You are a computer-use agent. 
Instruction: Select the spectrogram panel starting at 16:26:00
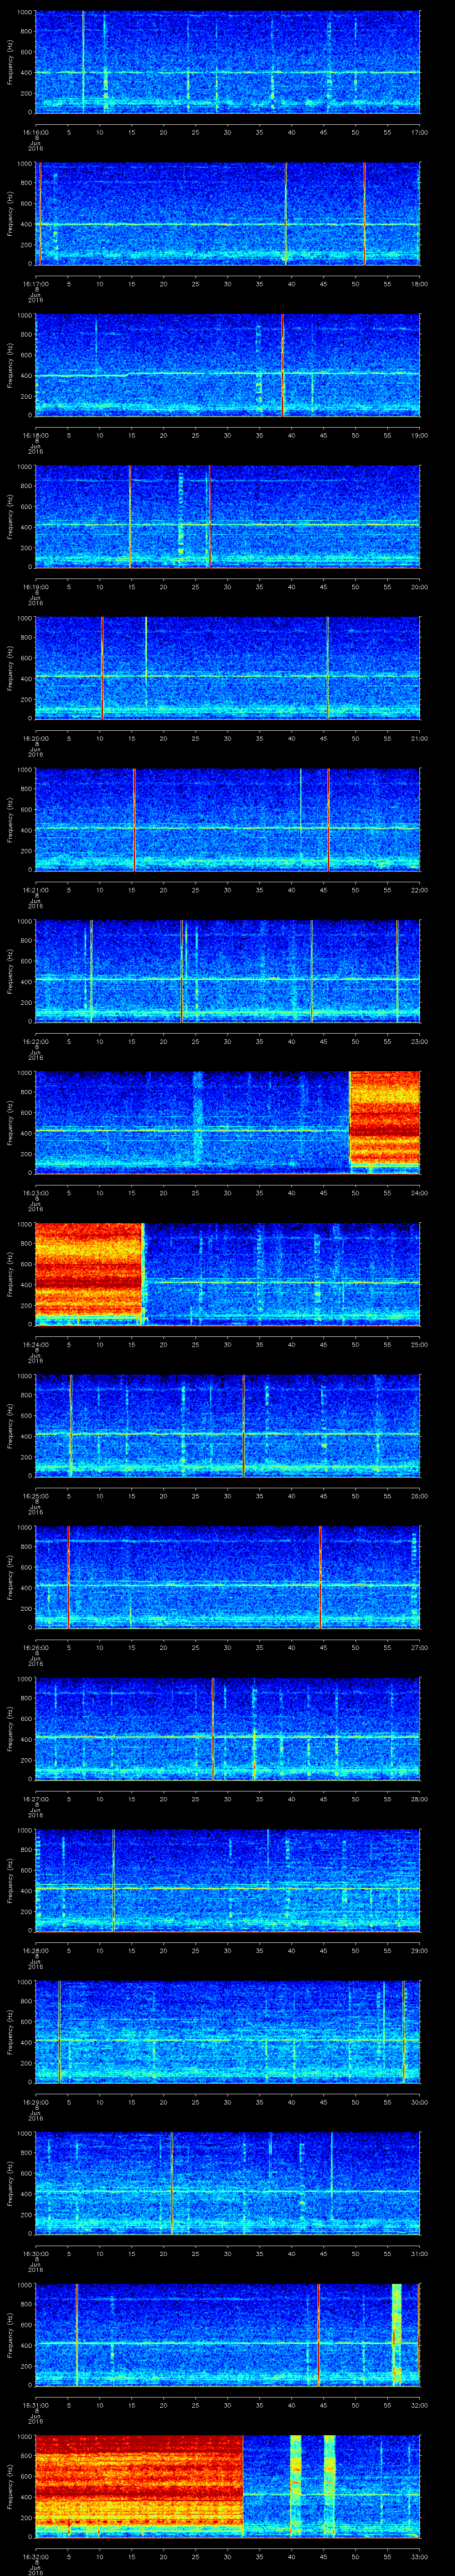(227, 1576)
